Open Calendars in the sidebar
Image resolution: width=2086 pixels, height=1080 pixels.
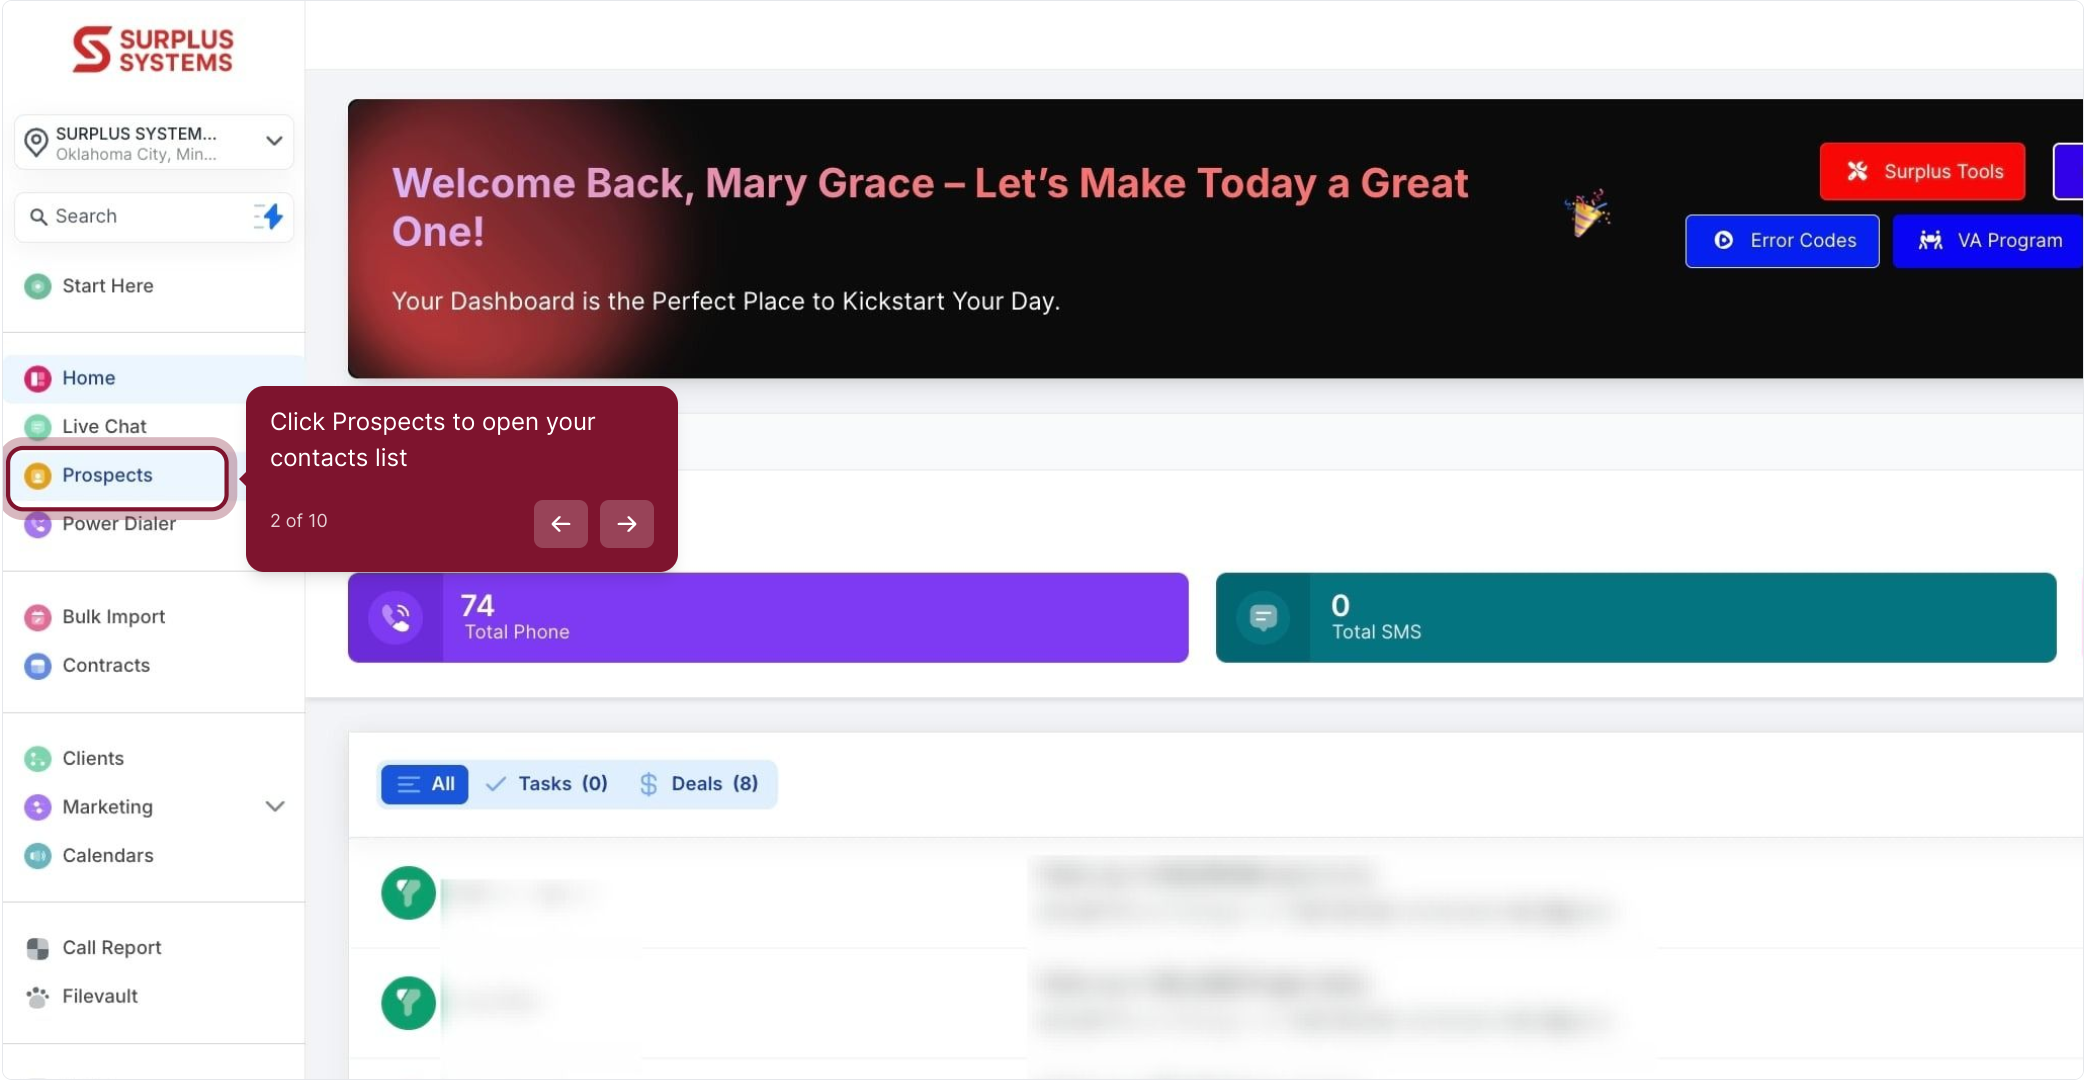click(107, 855)
